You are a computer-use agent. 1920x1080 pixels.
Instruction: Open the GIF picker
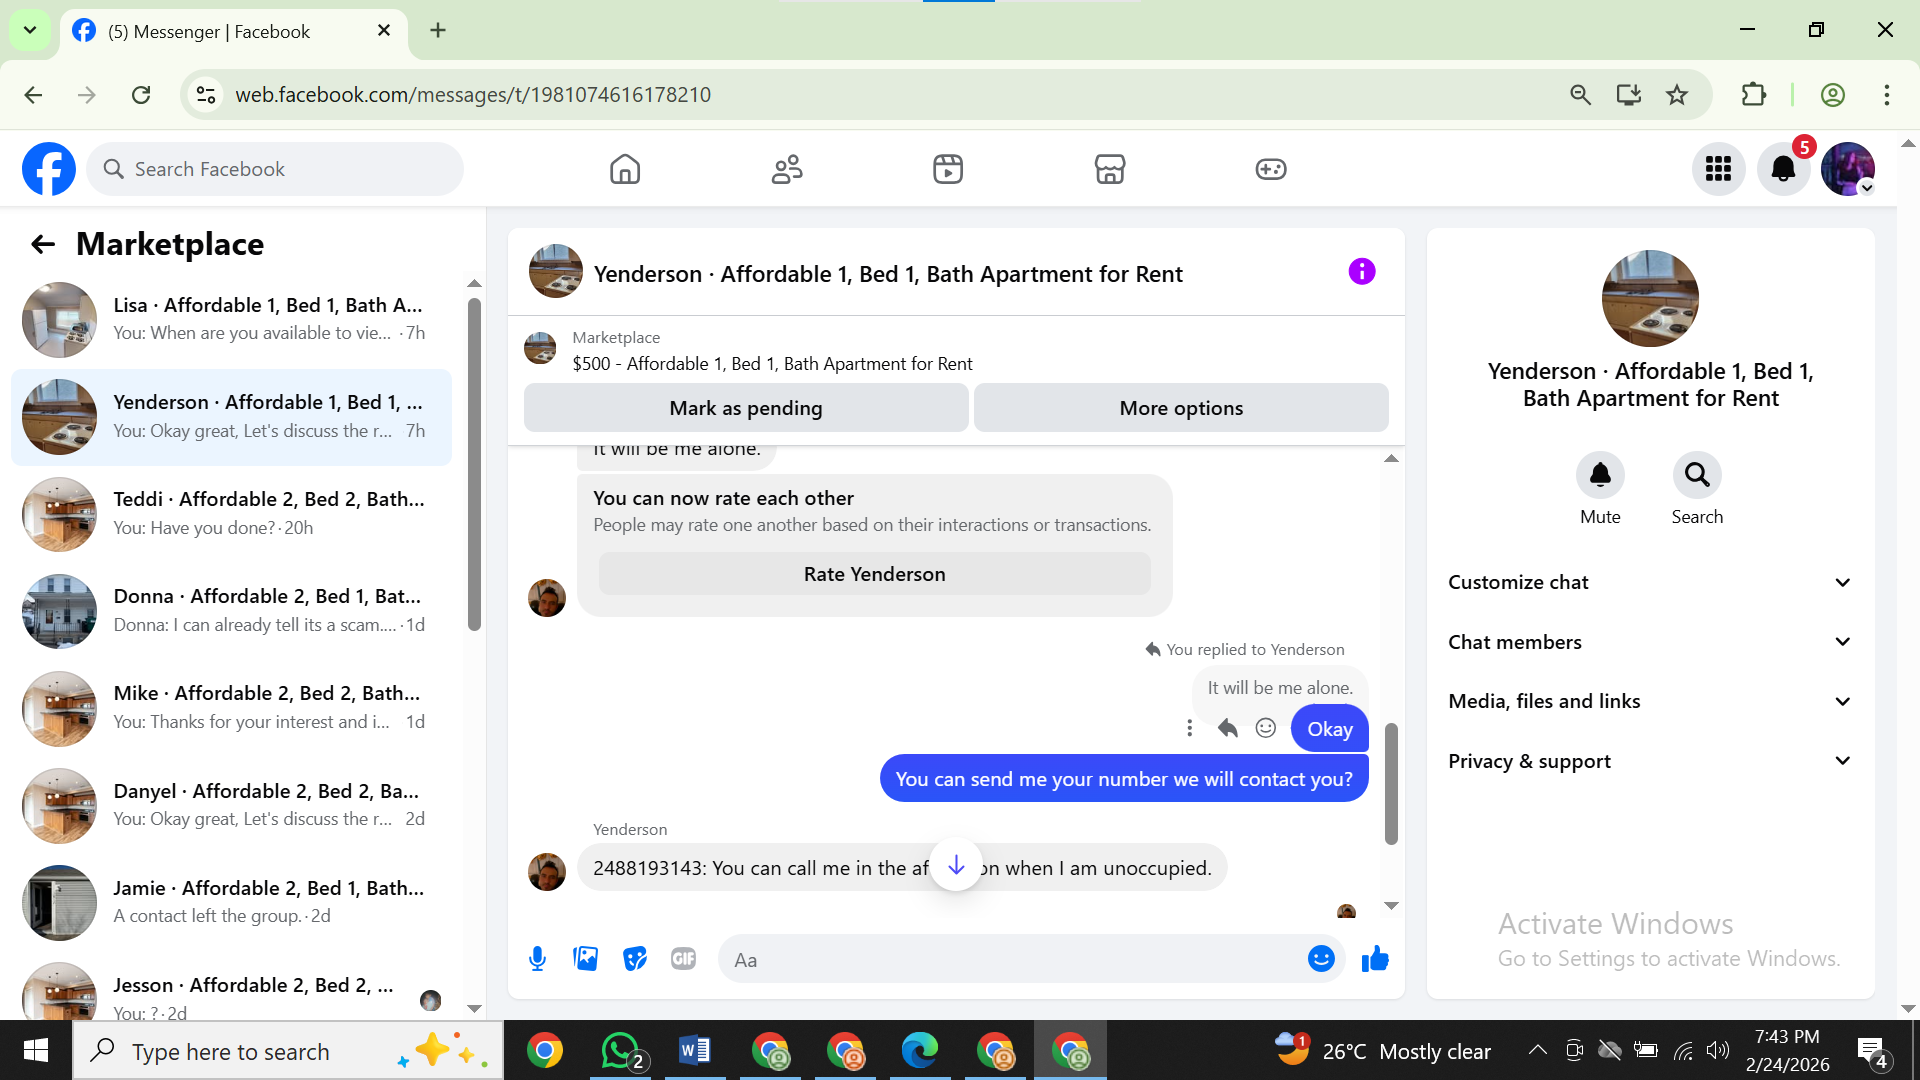683,959
